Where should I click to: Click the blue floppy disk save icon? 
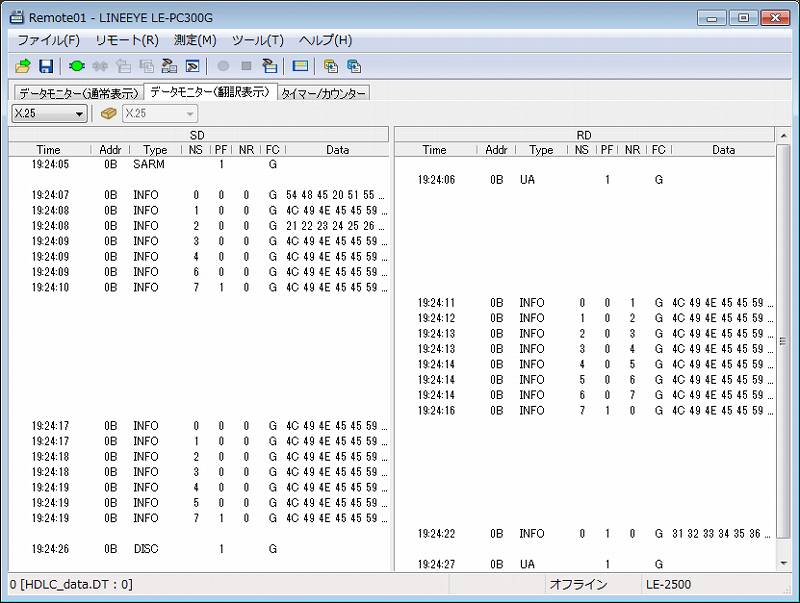[x=46, y=66]
